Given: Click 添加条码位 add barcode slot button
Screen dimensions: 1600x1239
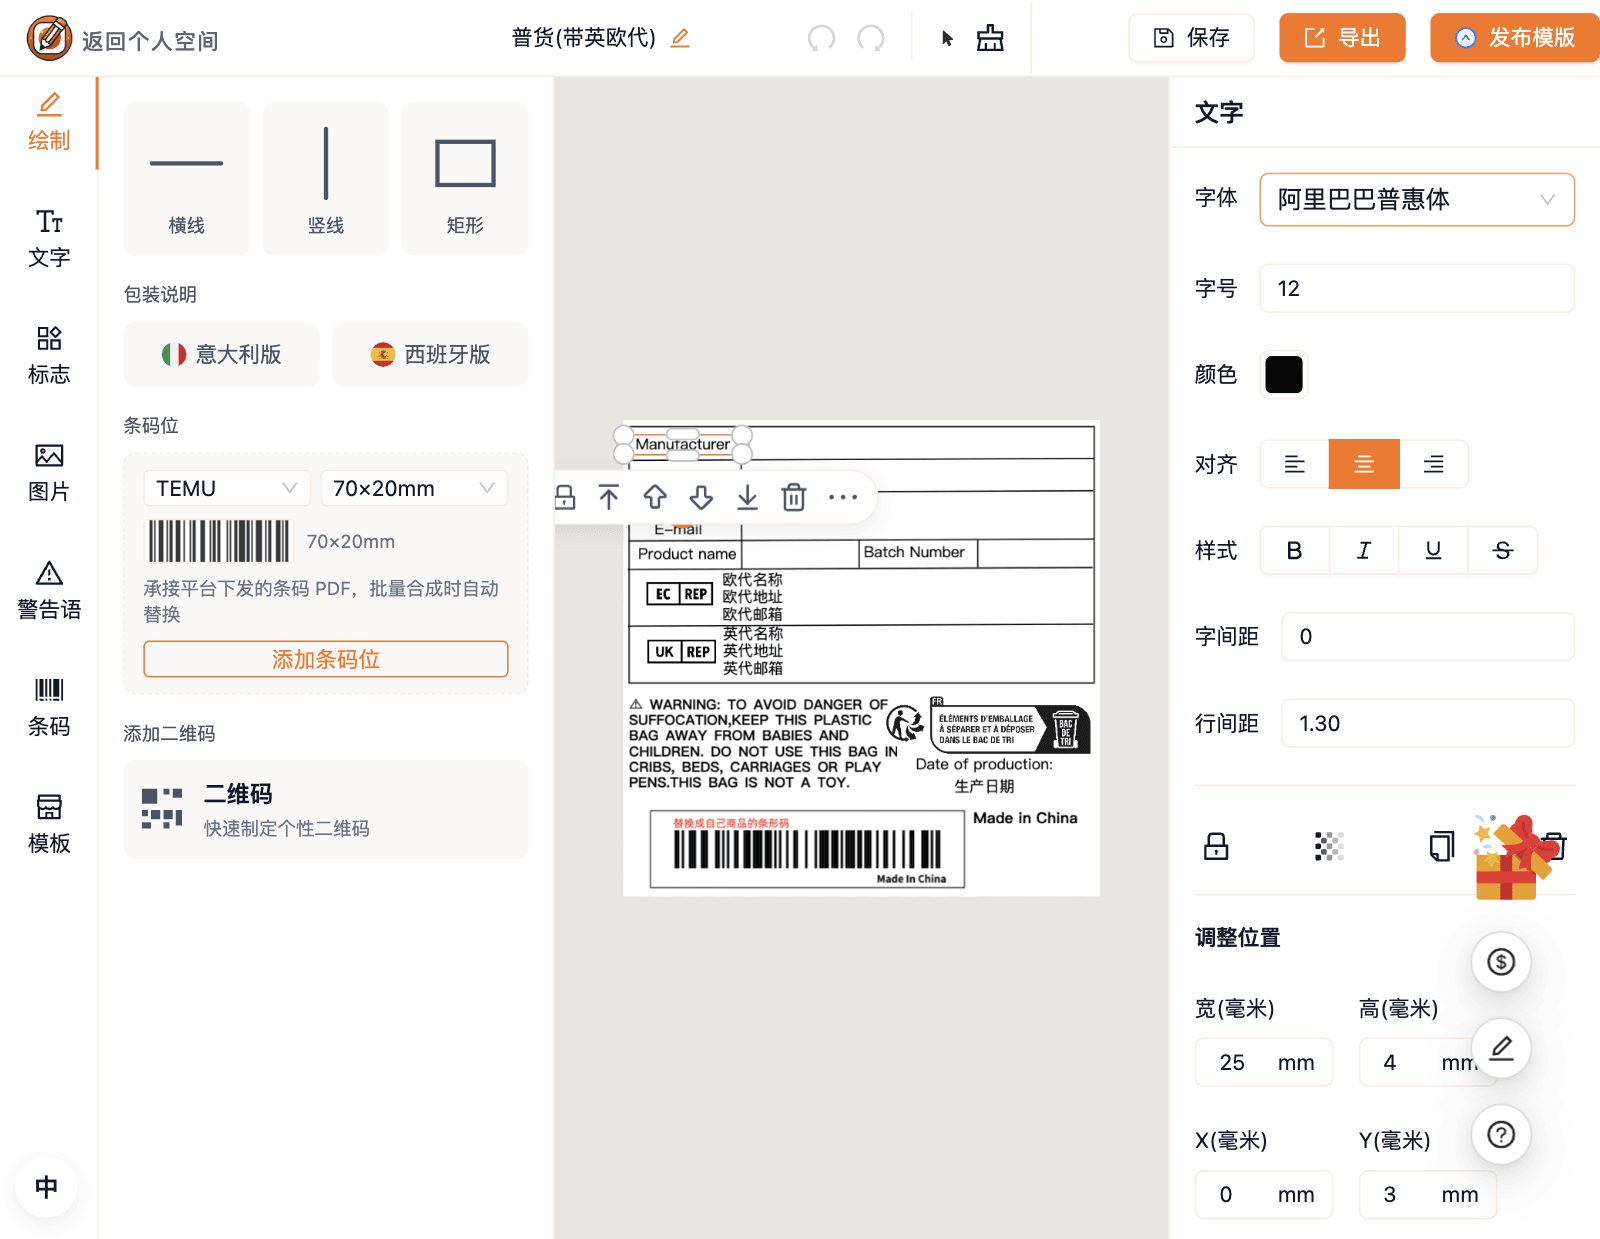Looking at the screenshot, I should 326,659.
